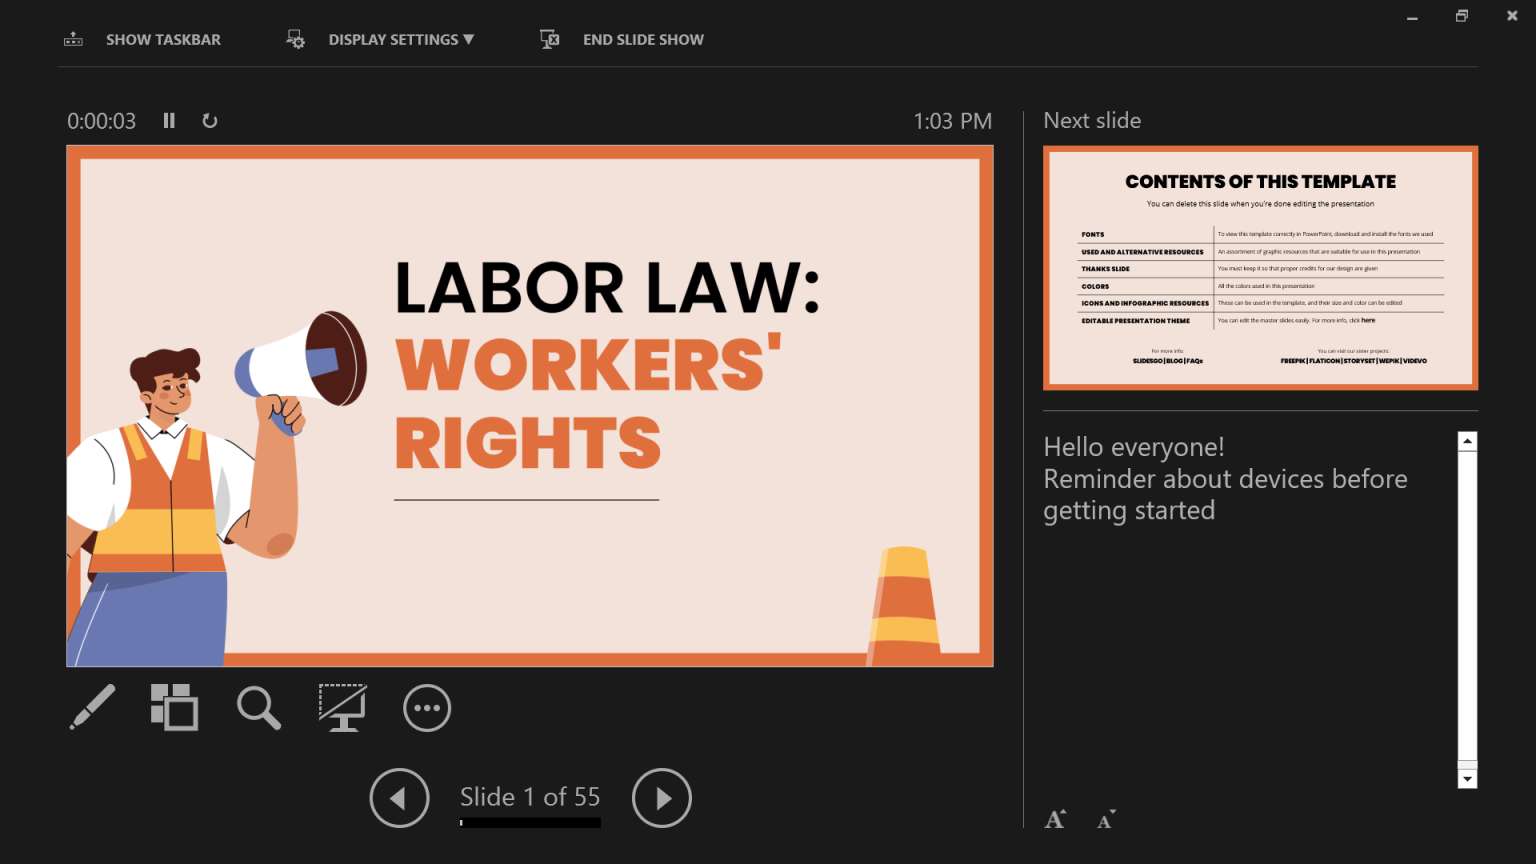Black or unblack the slide show screen
Viewport: 1536px width, 864px height.
tap(342, 708)
